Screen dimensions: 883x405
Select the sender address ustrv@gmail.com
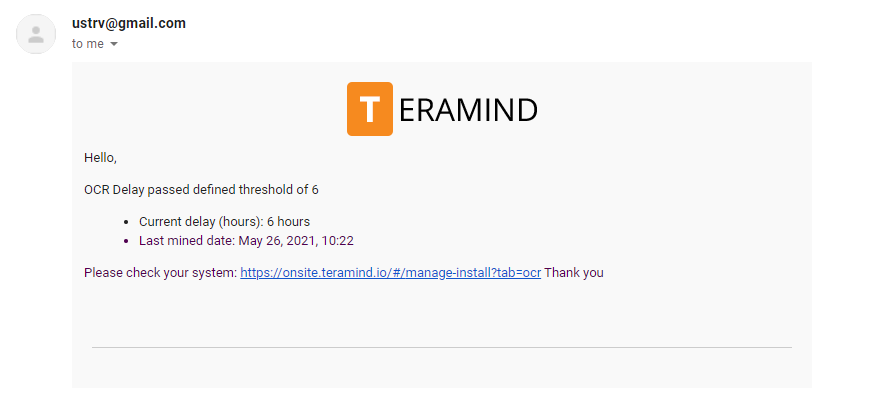pos(129,24)
